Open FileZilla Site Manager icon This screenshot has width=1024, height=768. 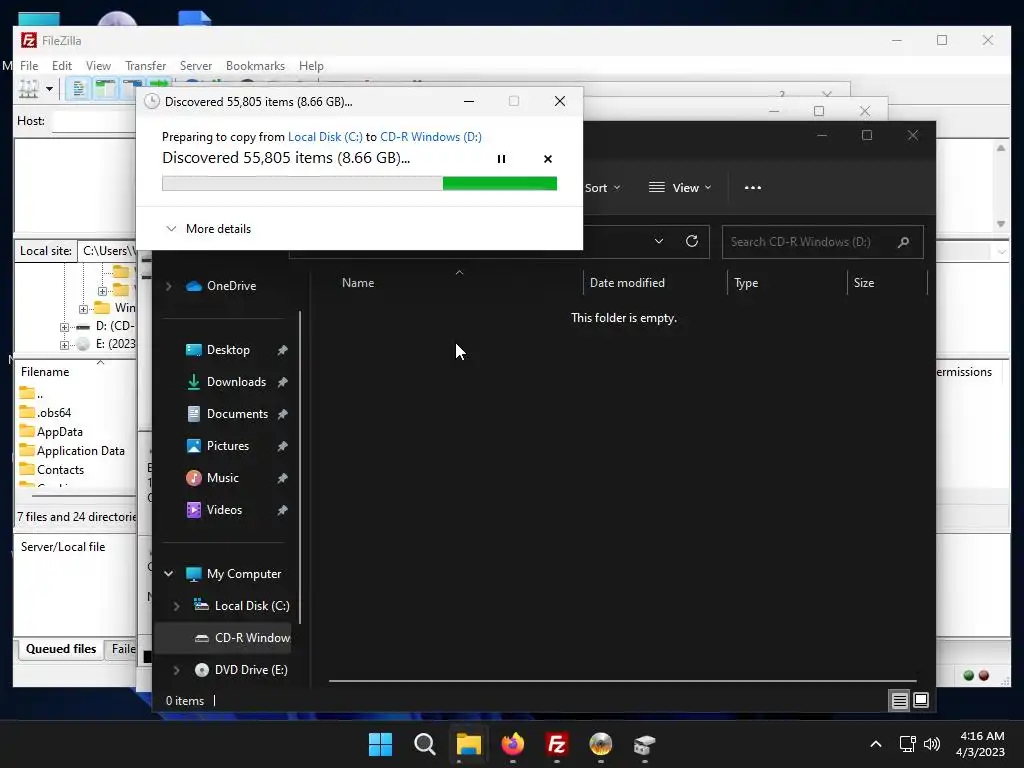[x=29, y=88]
